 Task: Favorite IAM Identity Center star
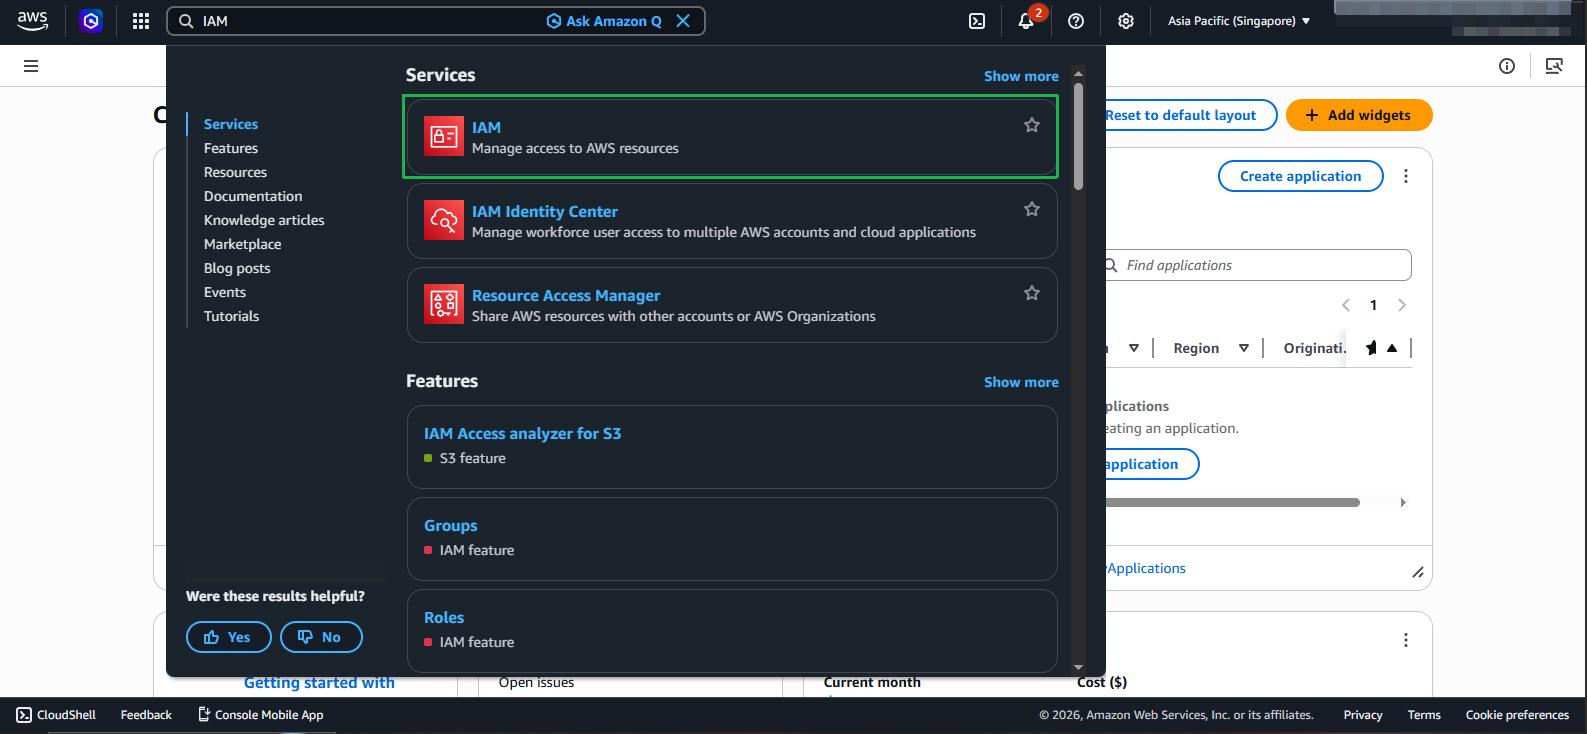tap(1032, 209)
